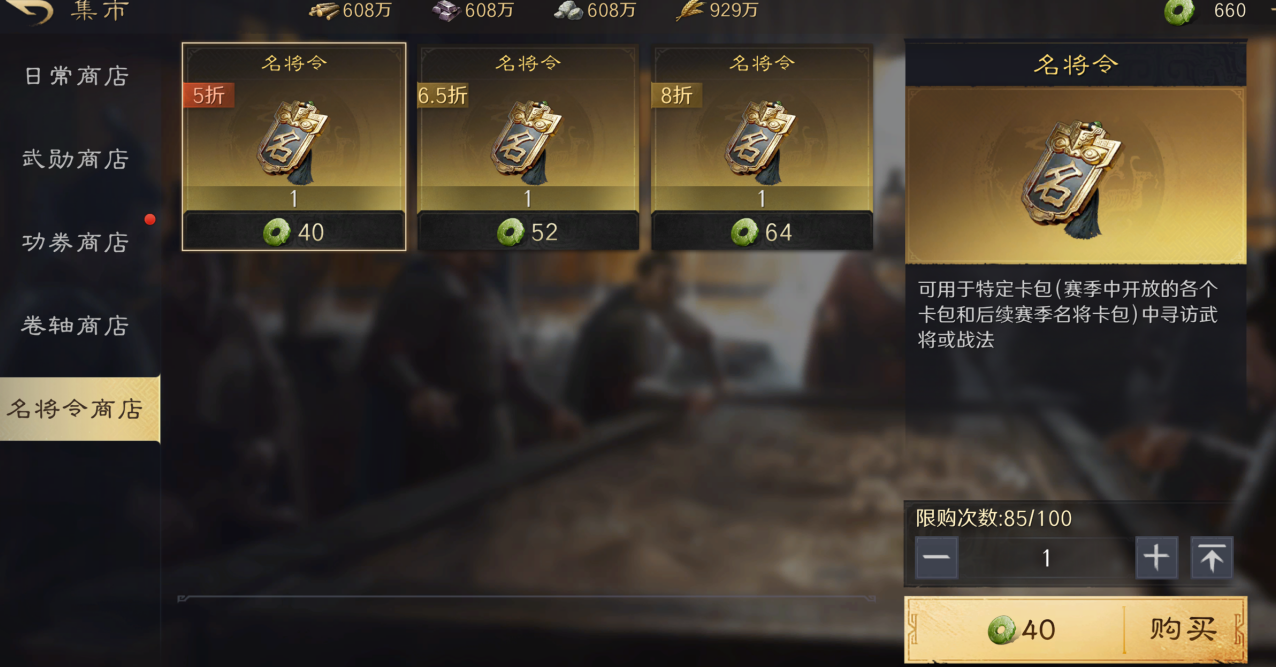1276x667 pixels.
Task: Tap the grain resource icon showing 929万
Action: coord(690,11)
